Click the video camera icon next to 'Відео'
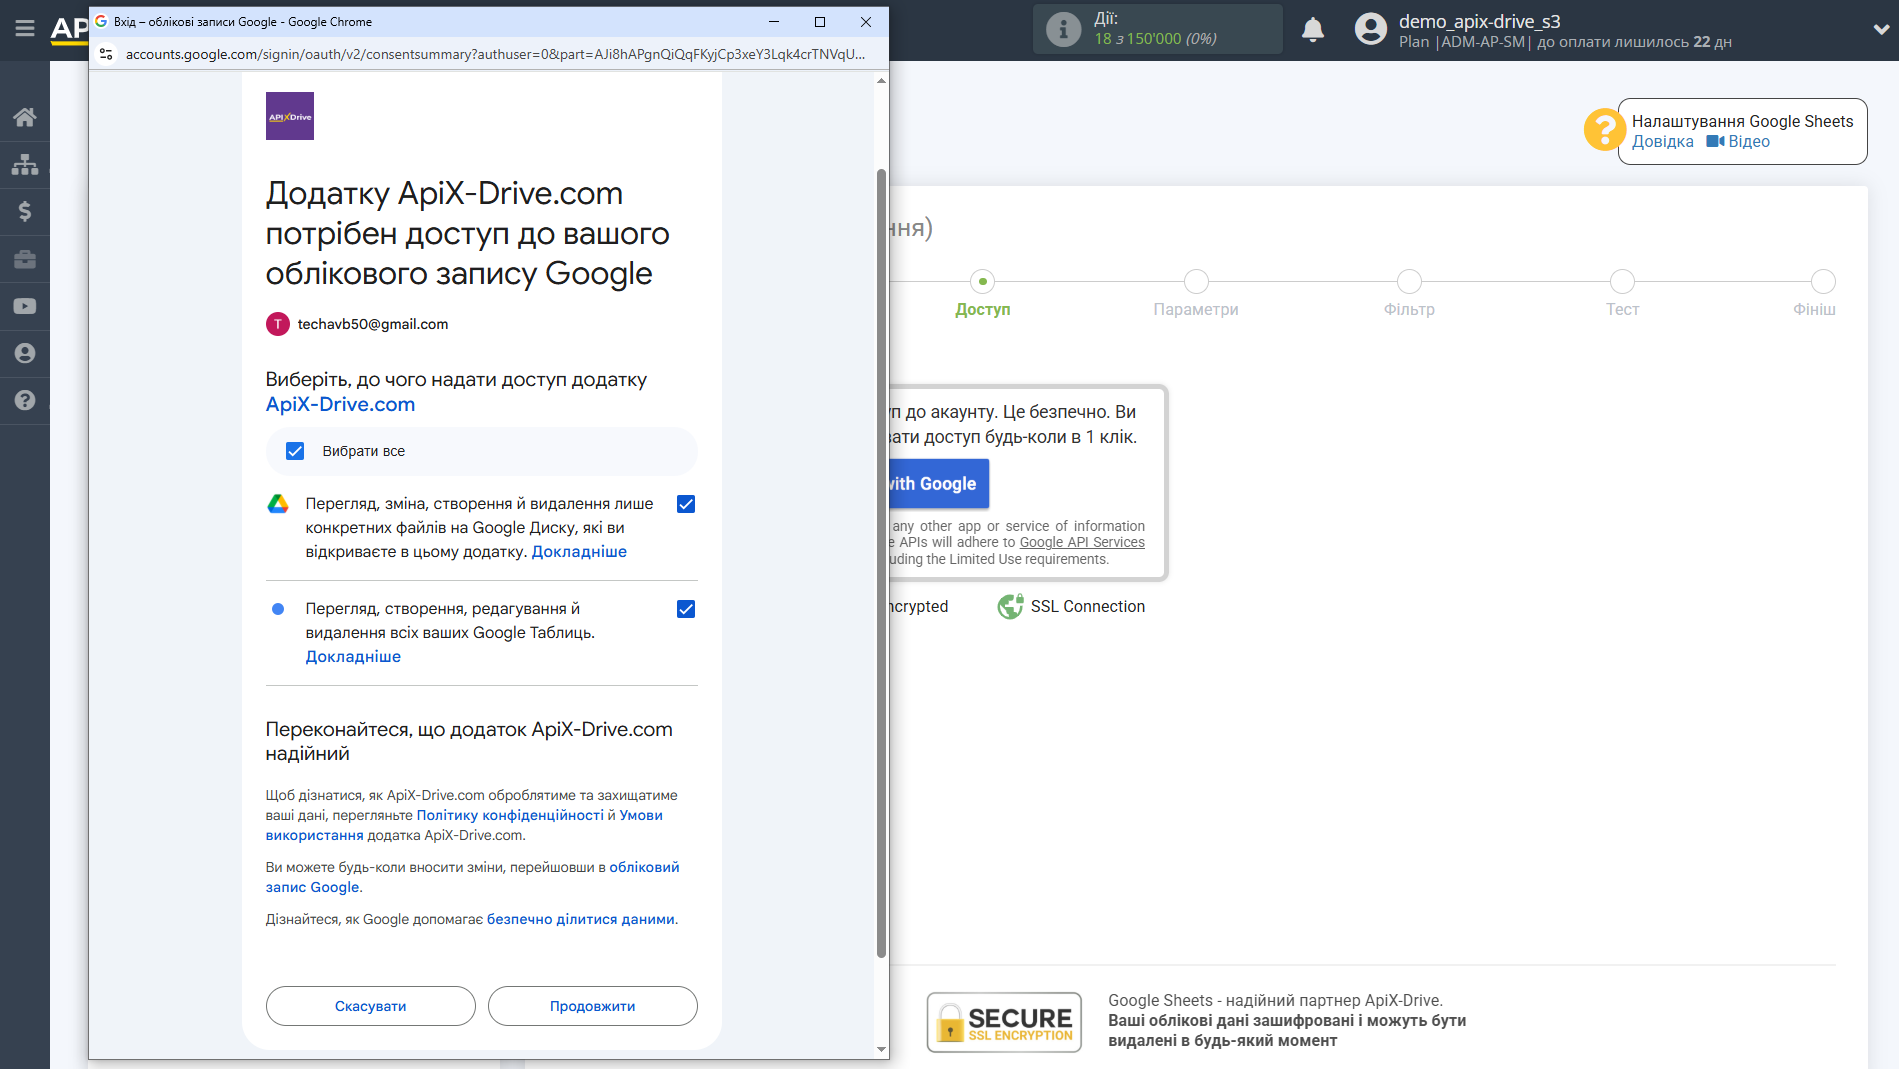Viewport: 1899px width, 1069px height. point(1715,142)
